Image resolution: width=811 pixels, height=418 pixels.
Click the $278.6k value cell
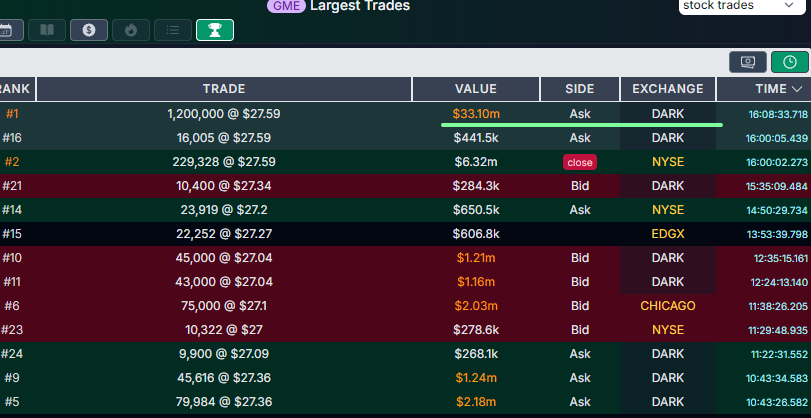(x=476, y=330)
